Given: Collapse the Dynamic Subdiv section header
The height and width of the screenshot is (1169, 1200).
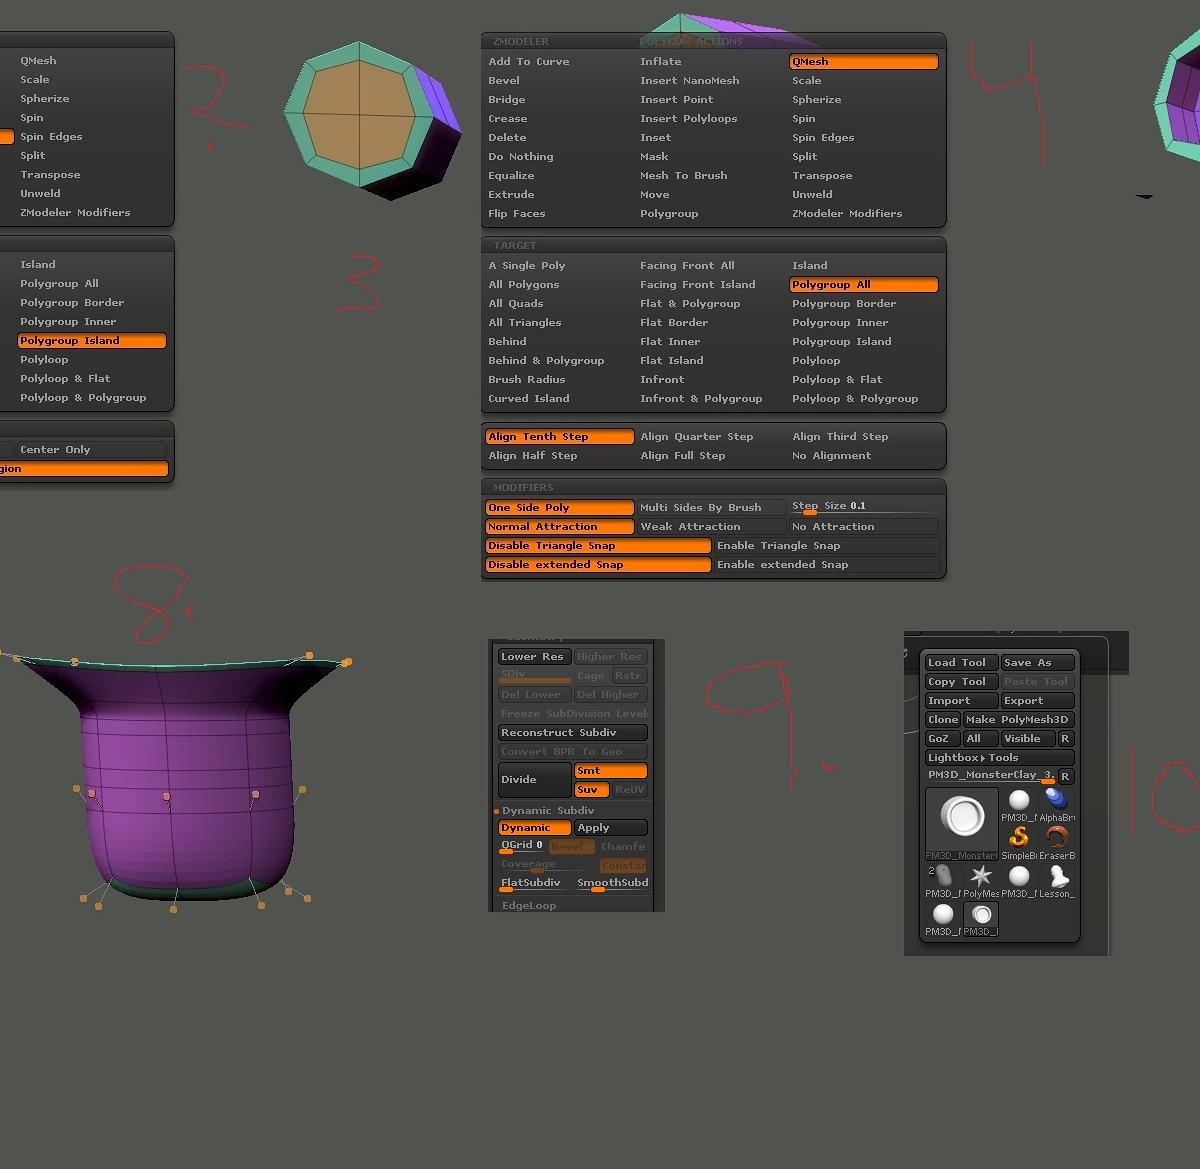Looking at the screenshot, I should point(547,811).
